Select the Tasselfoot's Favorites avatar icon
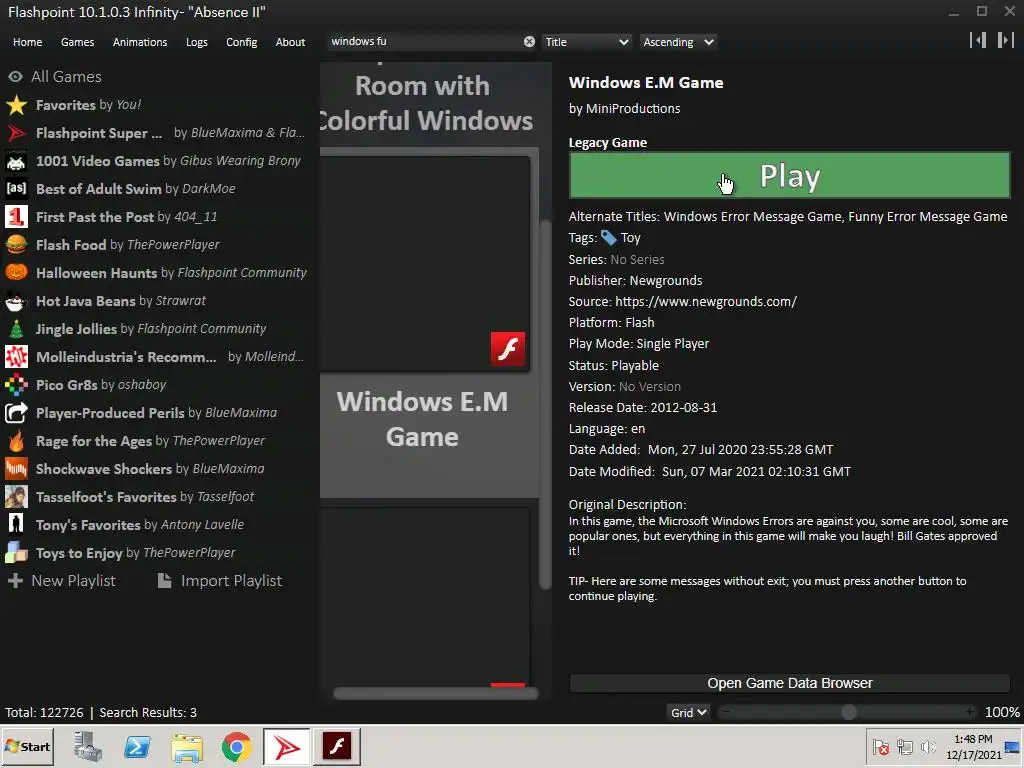This screenshot has width=1024, height=768. pos(16,497)
